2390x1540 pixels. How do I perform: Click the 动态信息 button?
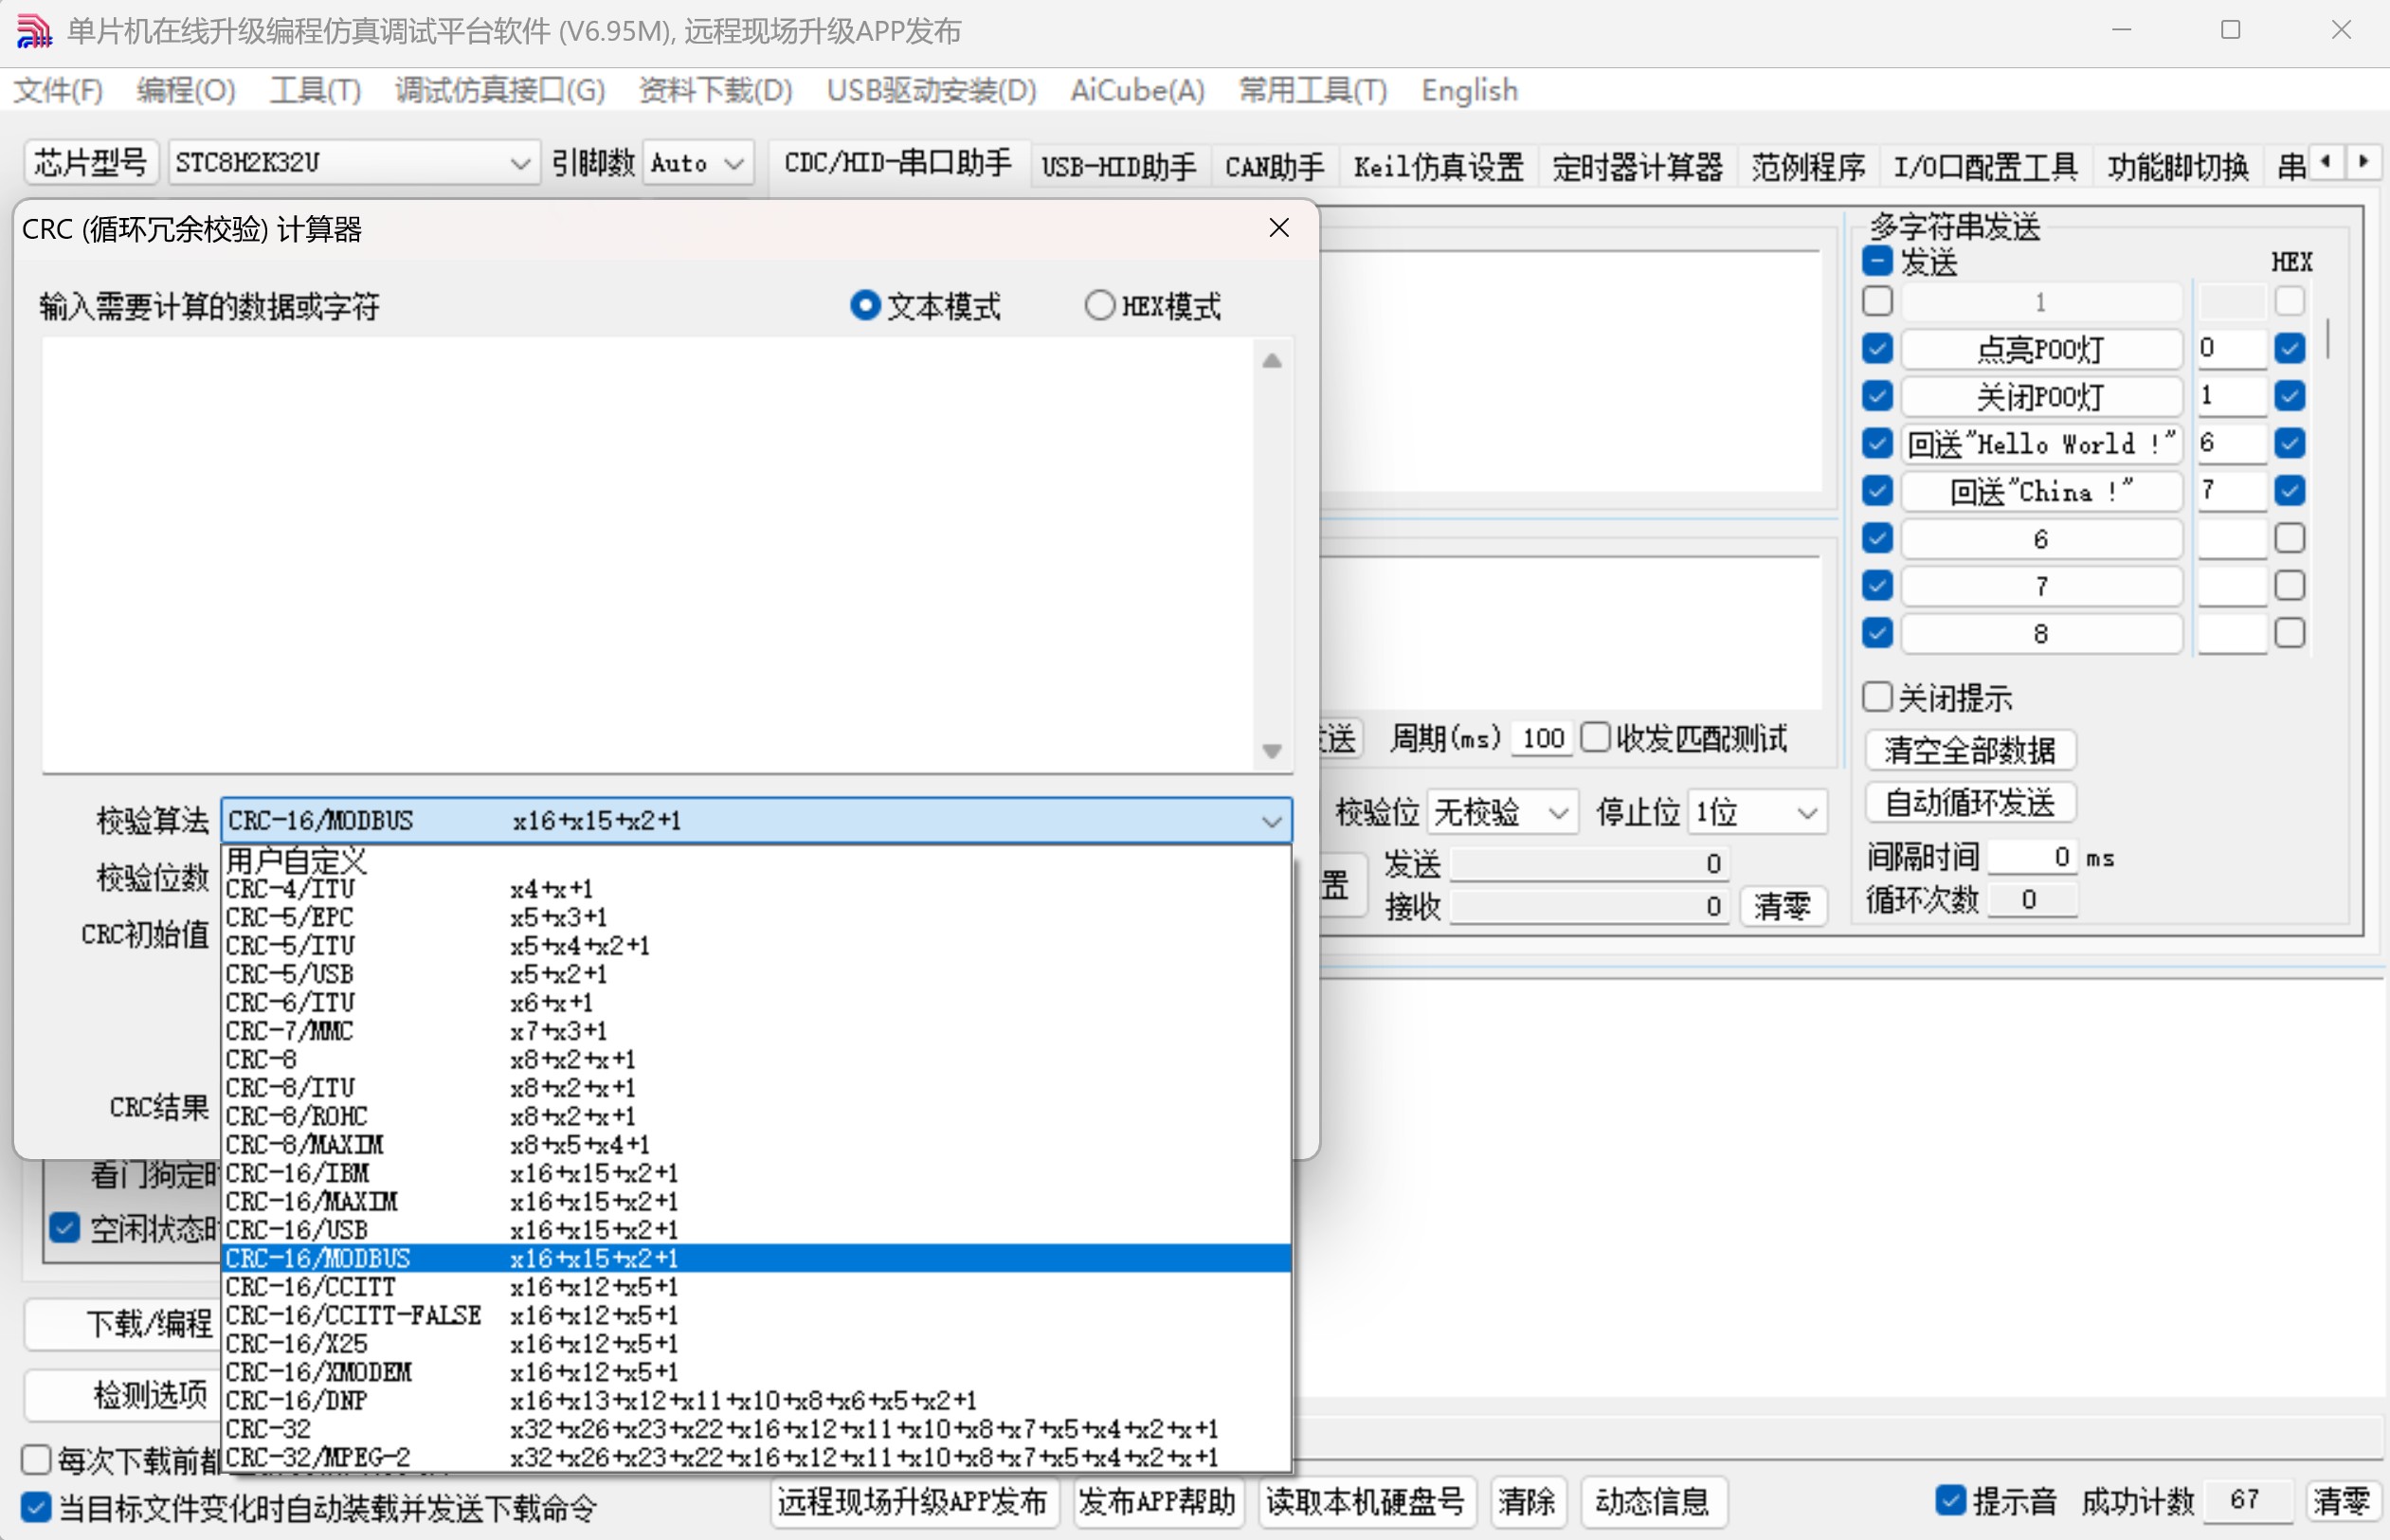[1652, 1501]
